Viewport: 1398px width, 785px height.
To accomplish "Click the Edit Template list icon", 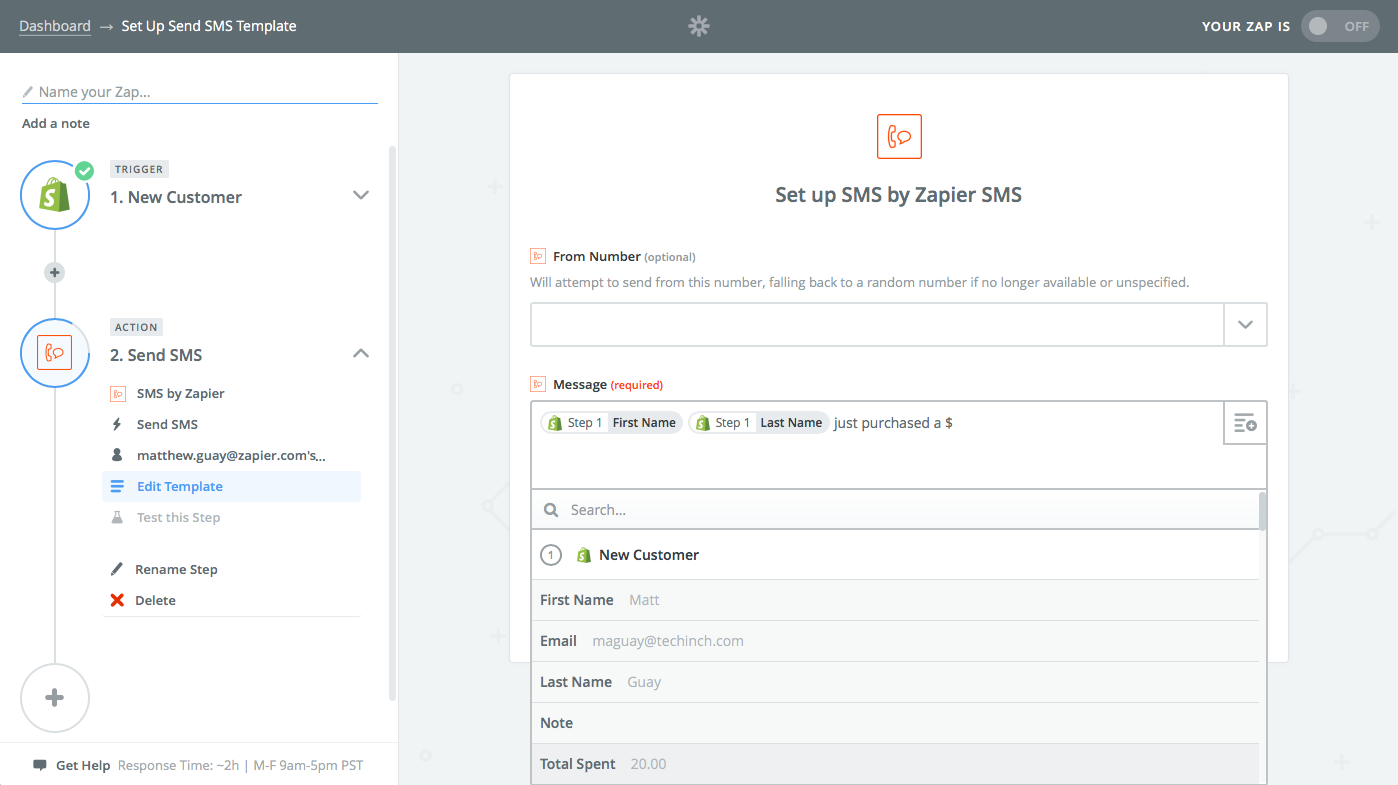I will [x=117, y=487].
